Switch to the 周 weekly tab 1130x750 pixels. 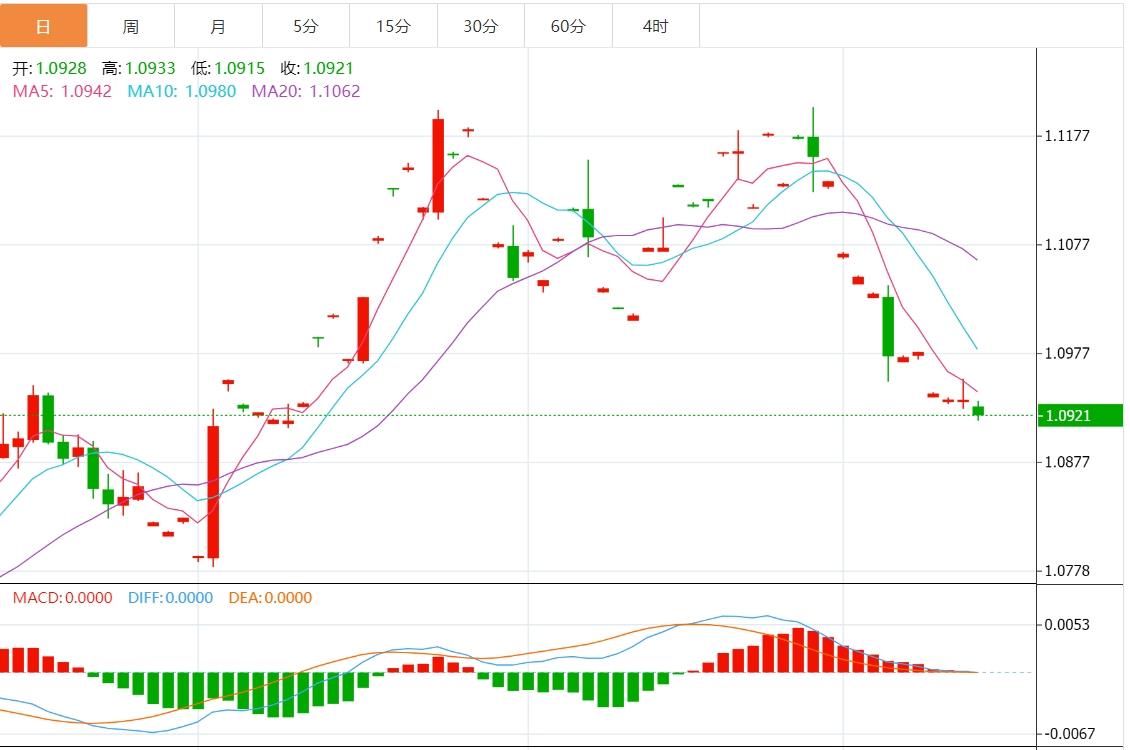[x=131, y=26]
